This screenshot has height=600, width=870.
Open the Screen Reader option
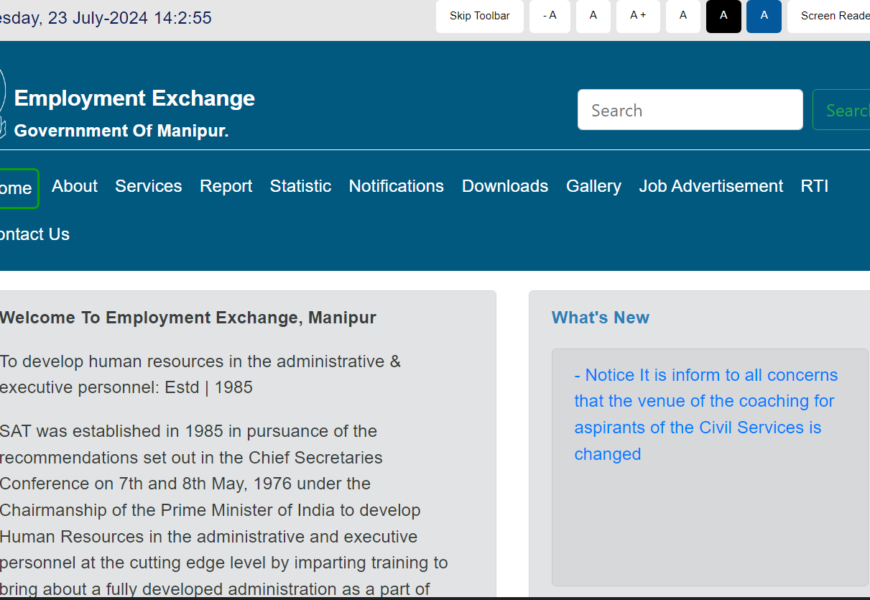click(x=833, y=16)
